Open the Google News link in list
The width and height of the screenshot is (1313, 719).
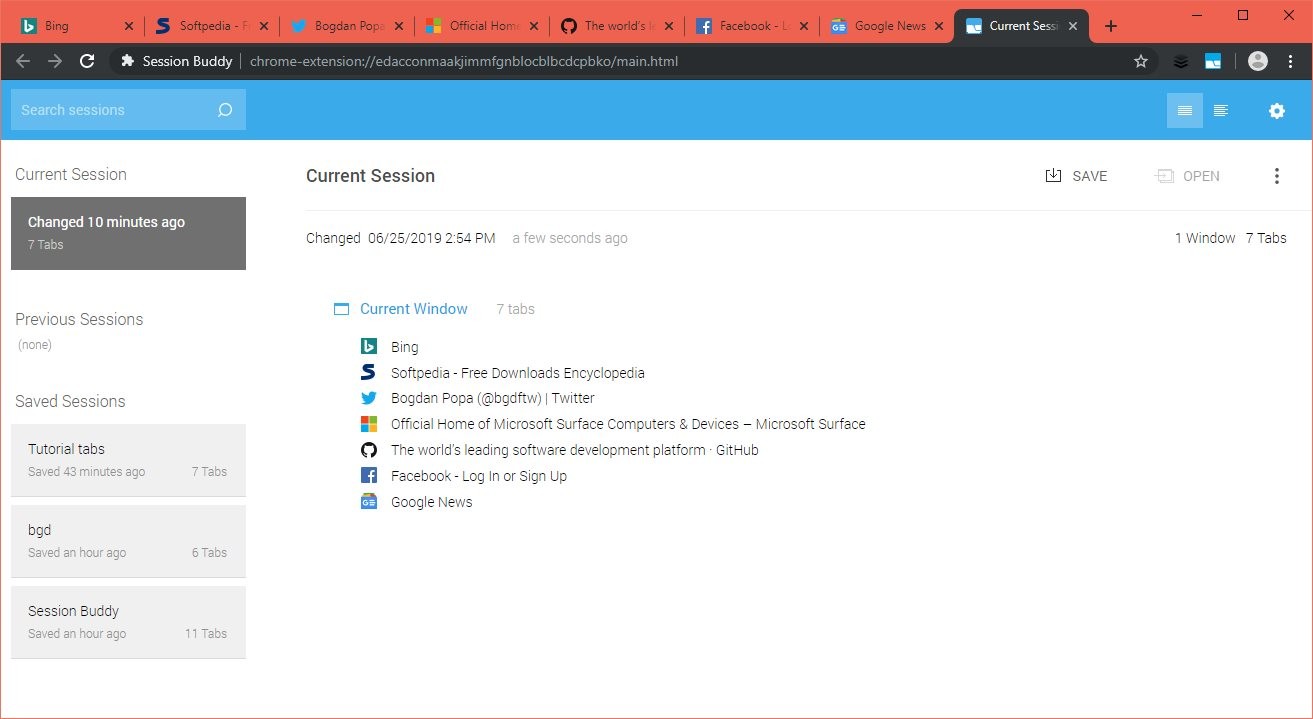pos(432,502)
